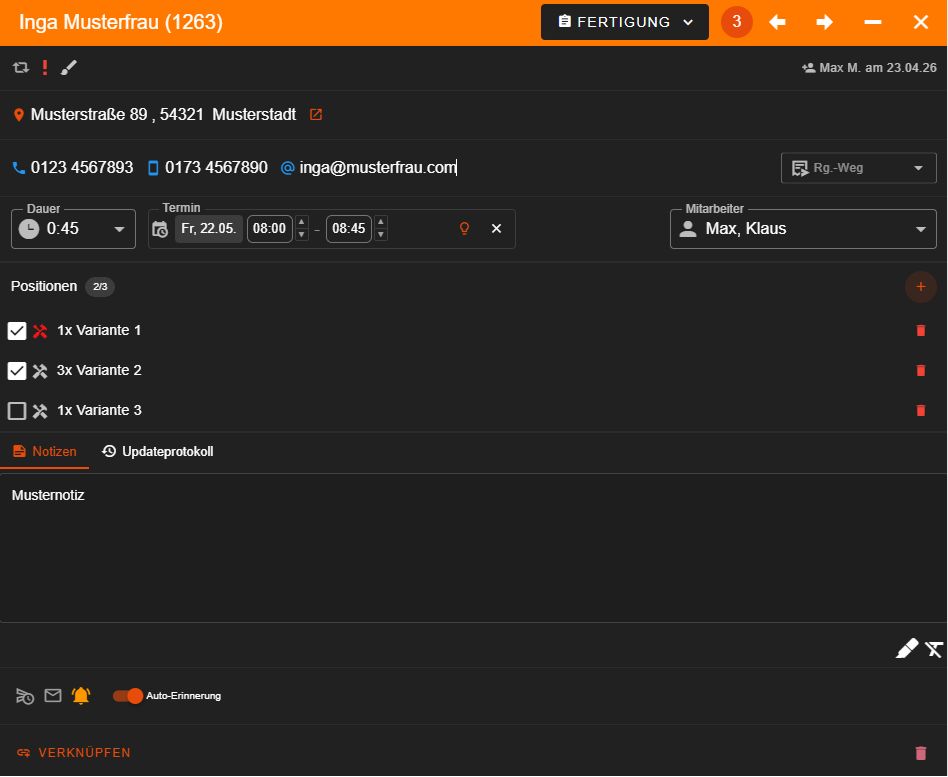Click Max M. am 23.04.26 creator info
Image resolution: width=948 pixels, height=777 pixels.
(869, 68)
